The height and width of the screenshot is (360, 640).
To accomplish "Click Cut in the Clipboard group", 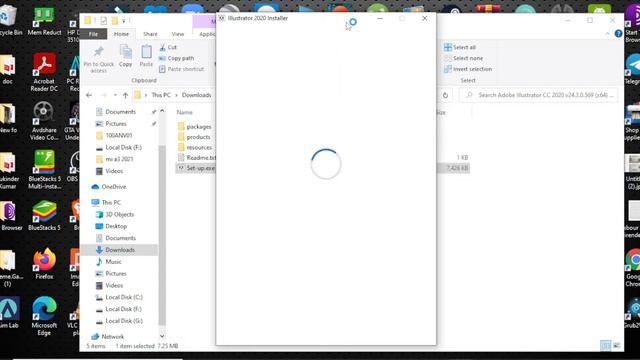I will click(x=168, y=47).
